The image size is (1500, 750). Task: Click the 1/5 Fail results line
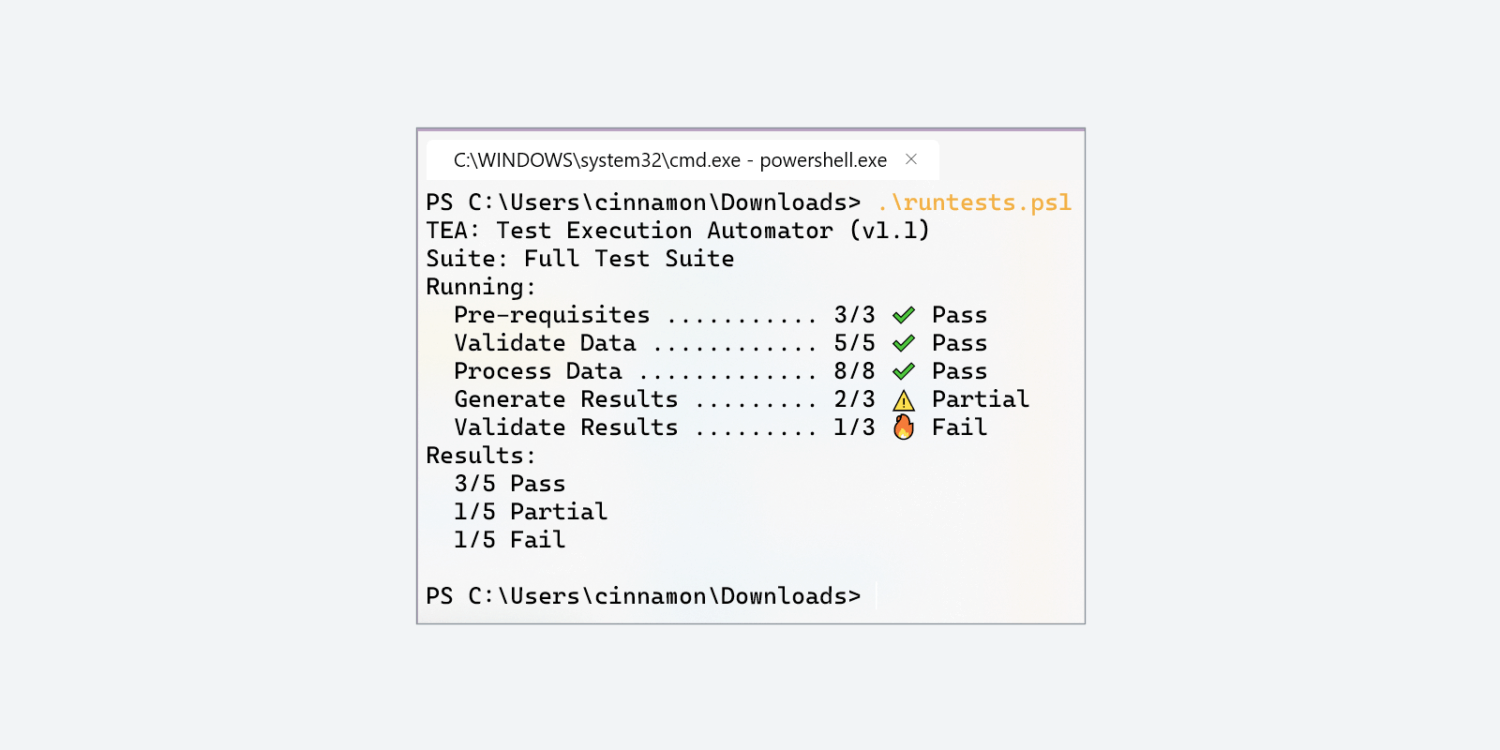(x=510, y=540)
